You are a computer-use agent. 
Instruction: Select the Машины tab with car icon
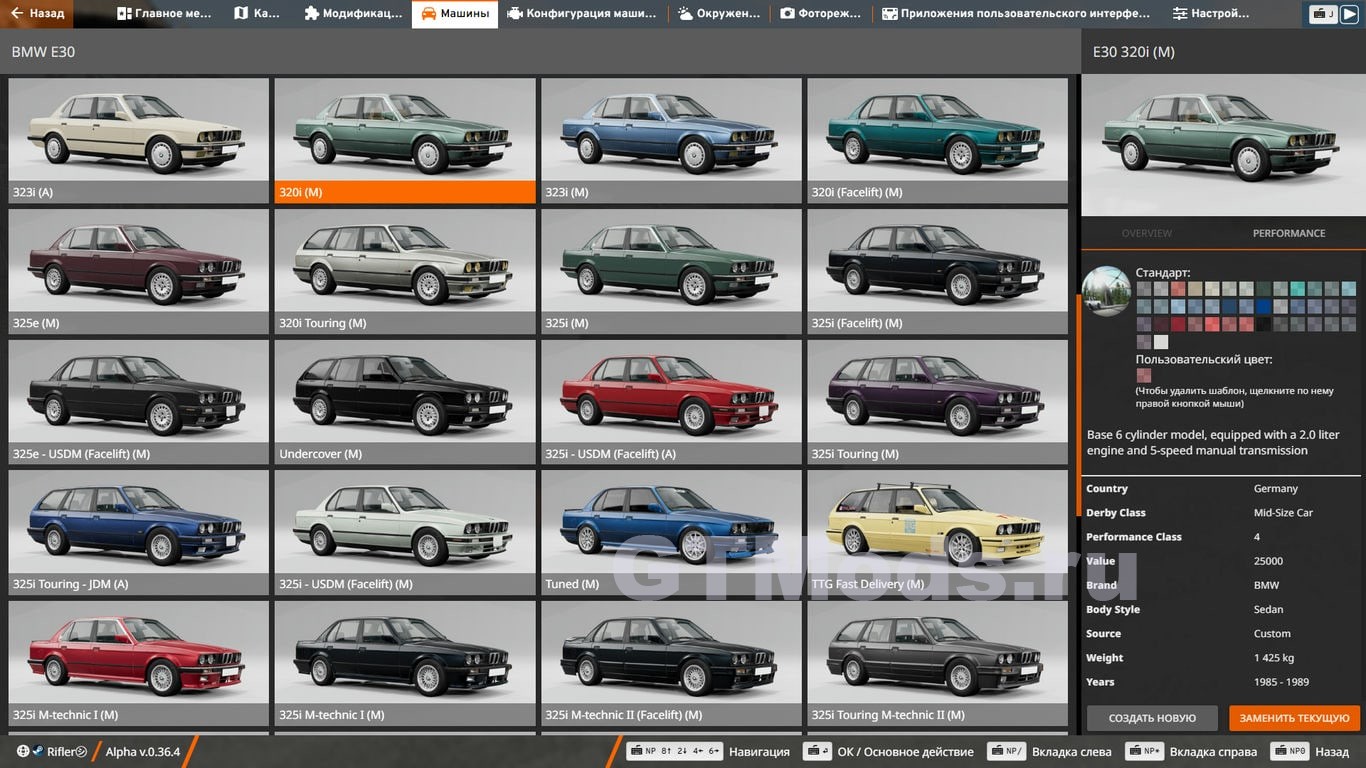click(454, 14)
